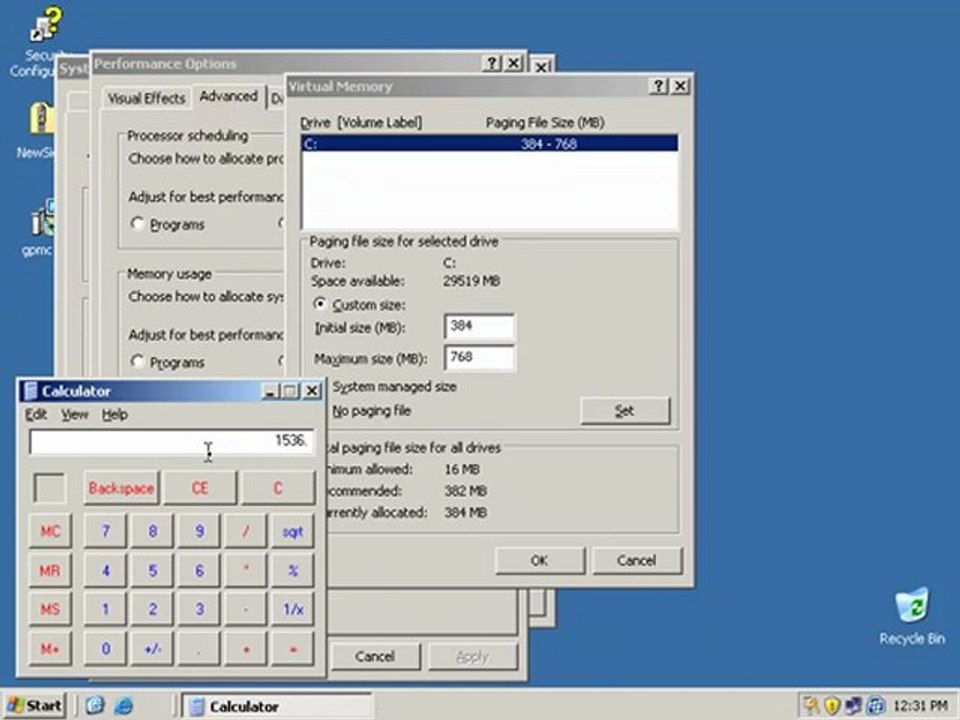The width and height of the screenshot is (960, 720).
Task: Click the digit 8 button in Calculator
Action: pos(152,531)
